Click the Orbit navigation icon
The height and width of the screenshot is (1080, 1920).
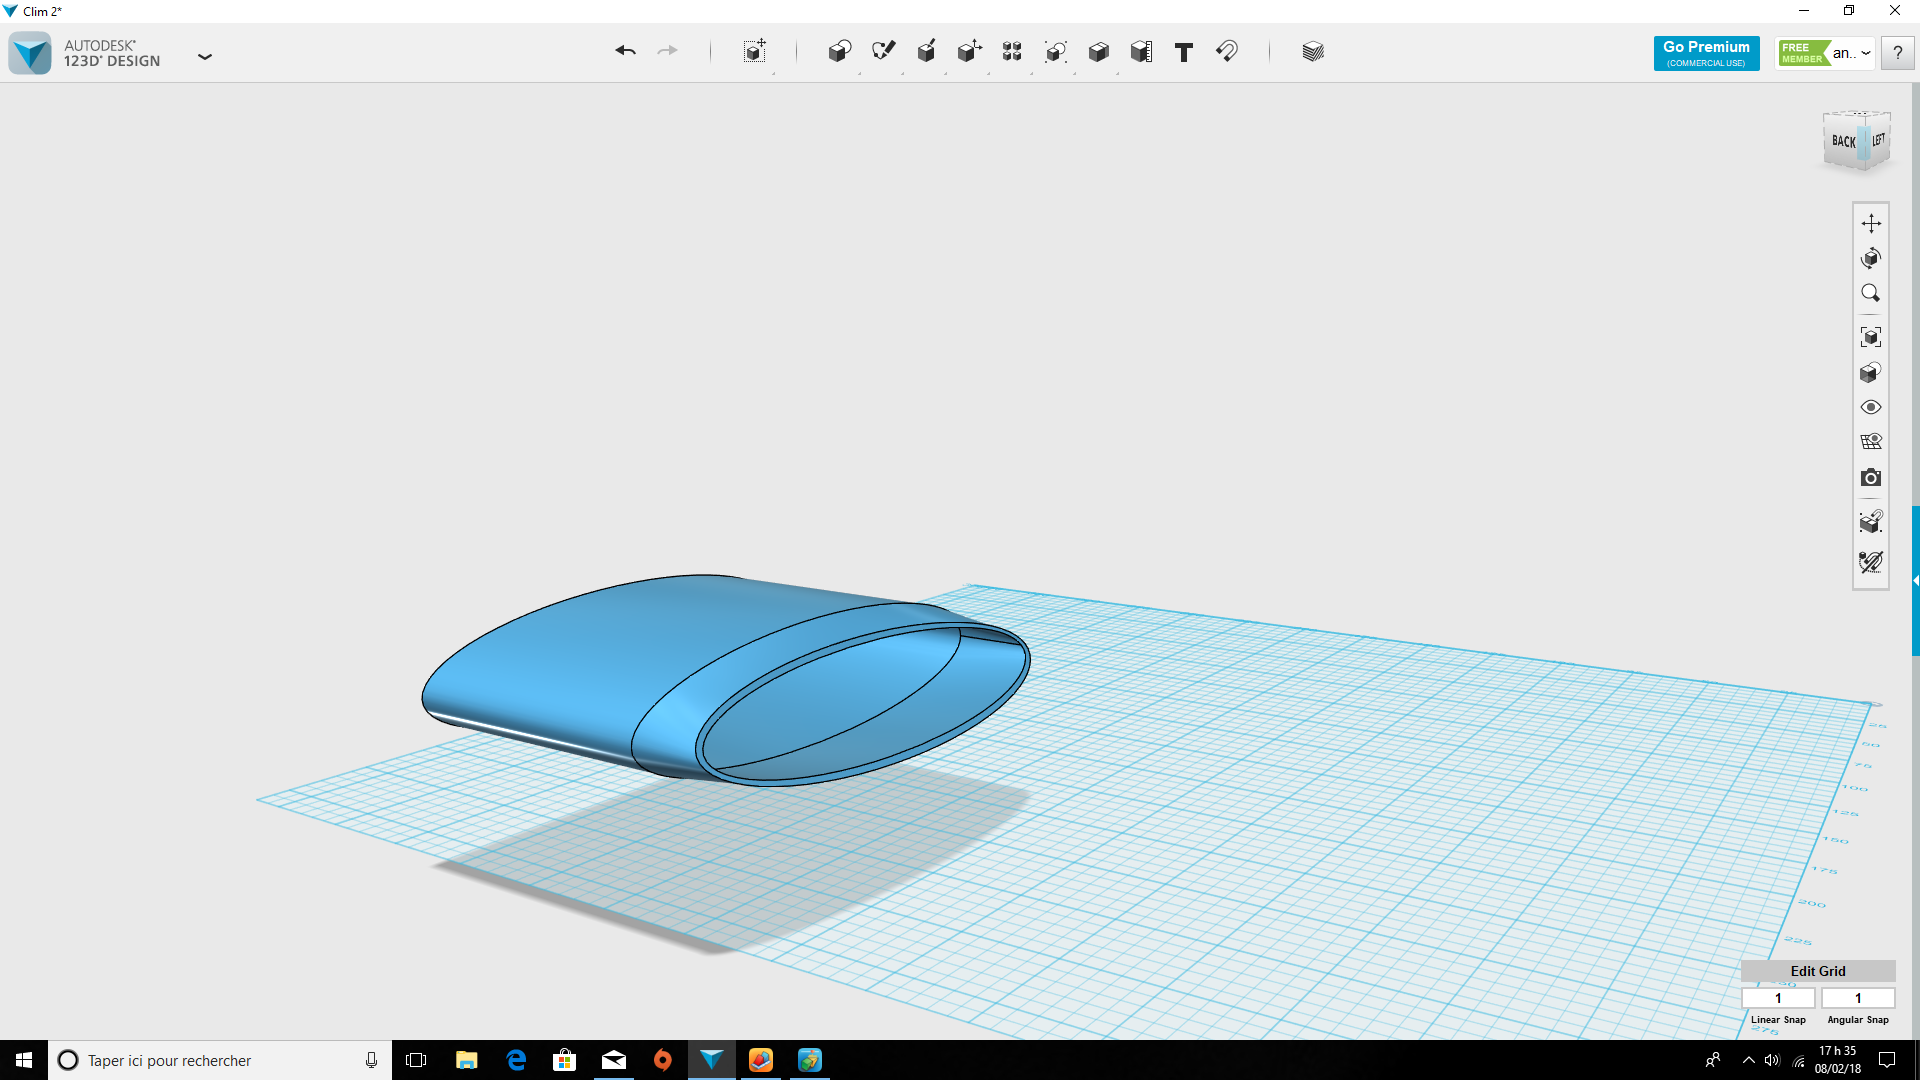point(1871,258)
